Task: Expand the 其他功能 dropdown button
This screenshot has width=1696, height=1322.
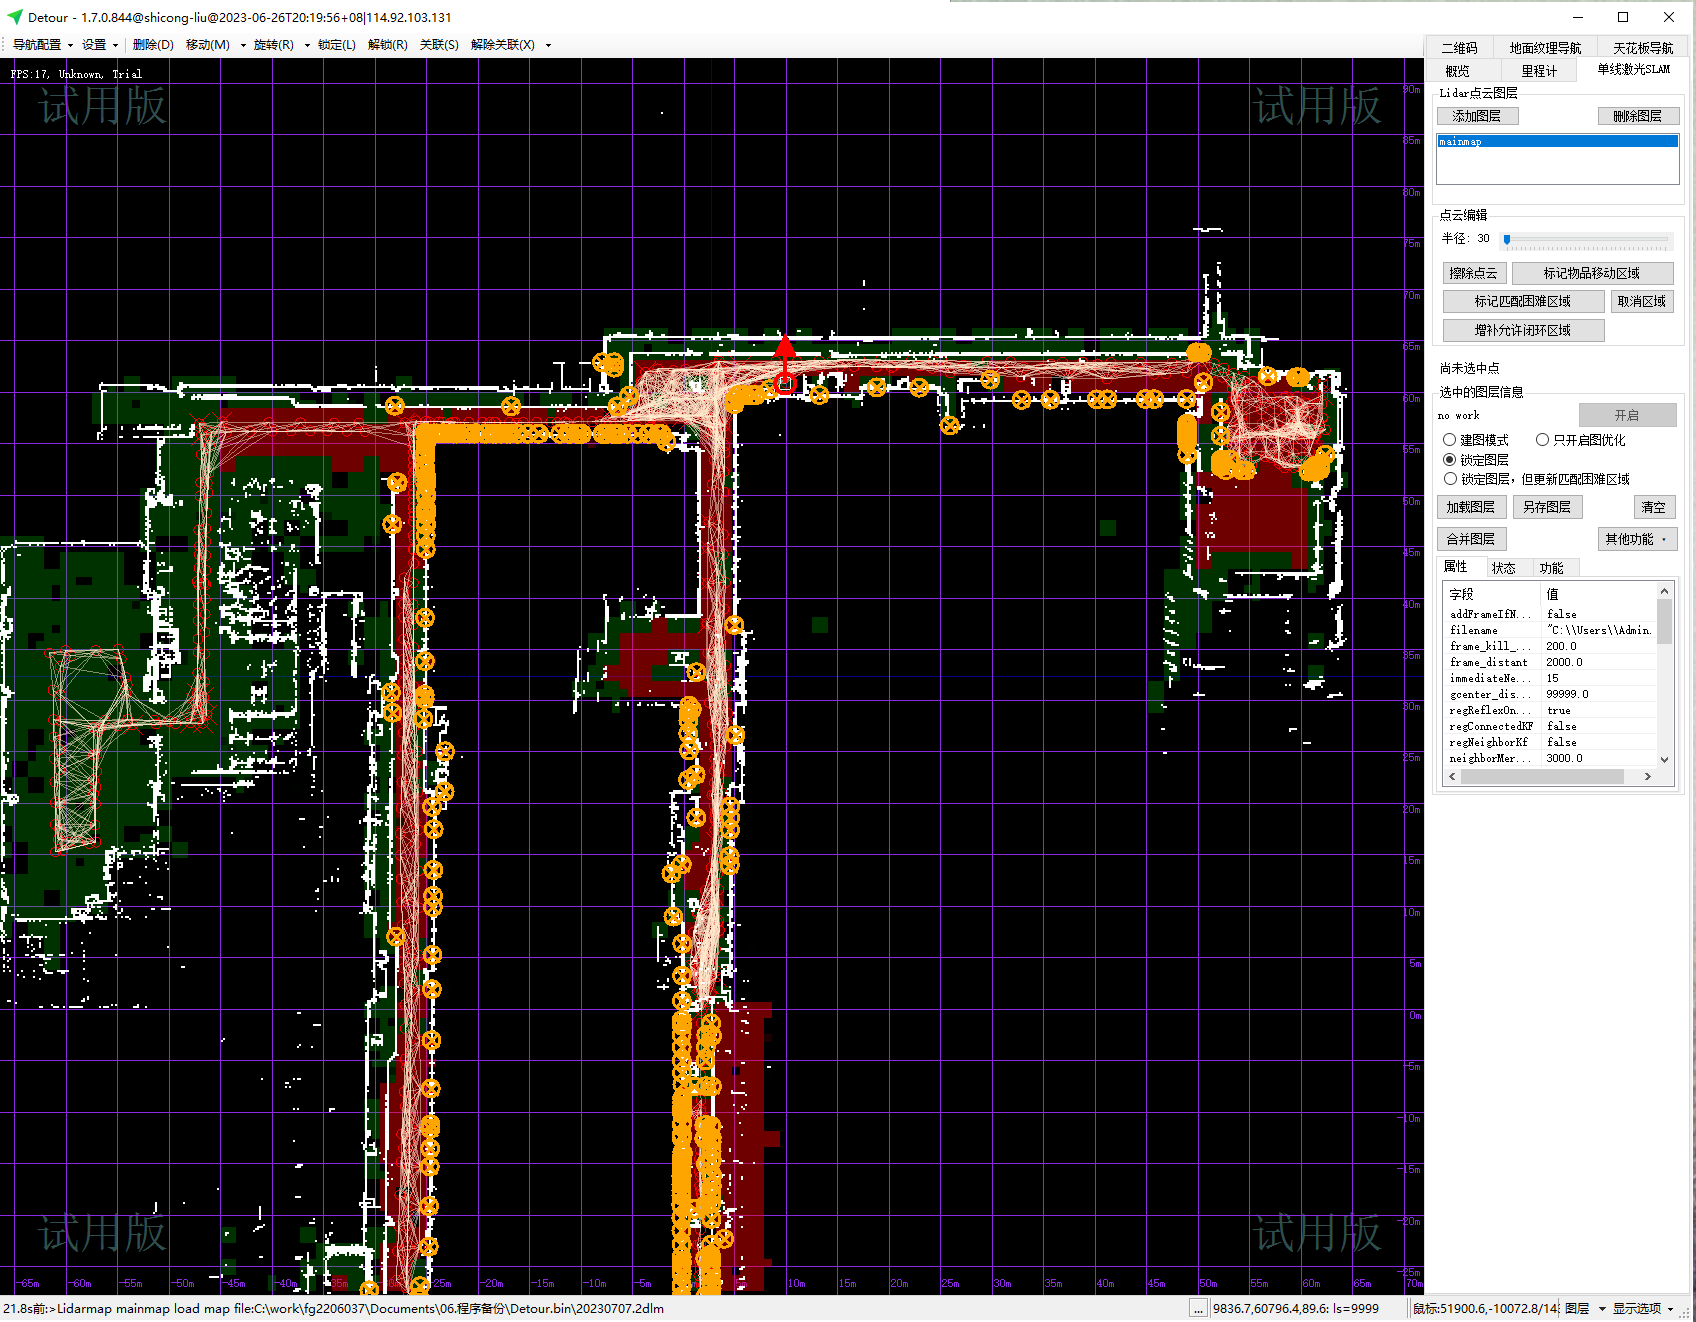Action: [1636, 539]
